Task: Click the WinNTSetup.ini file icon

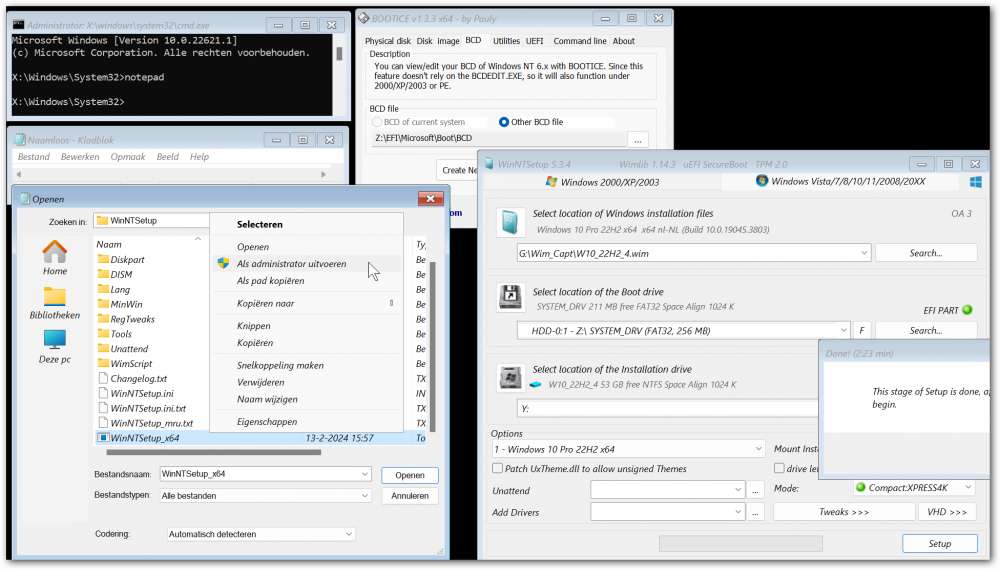Action: [x=103, y=393]
